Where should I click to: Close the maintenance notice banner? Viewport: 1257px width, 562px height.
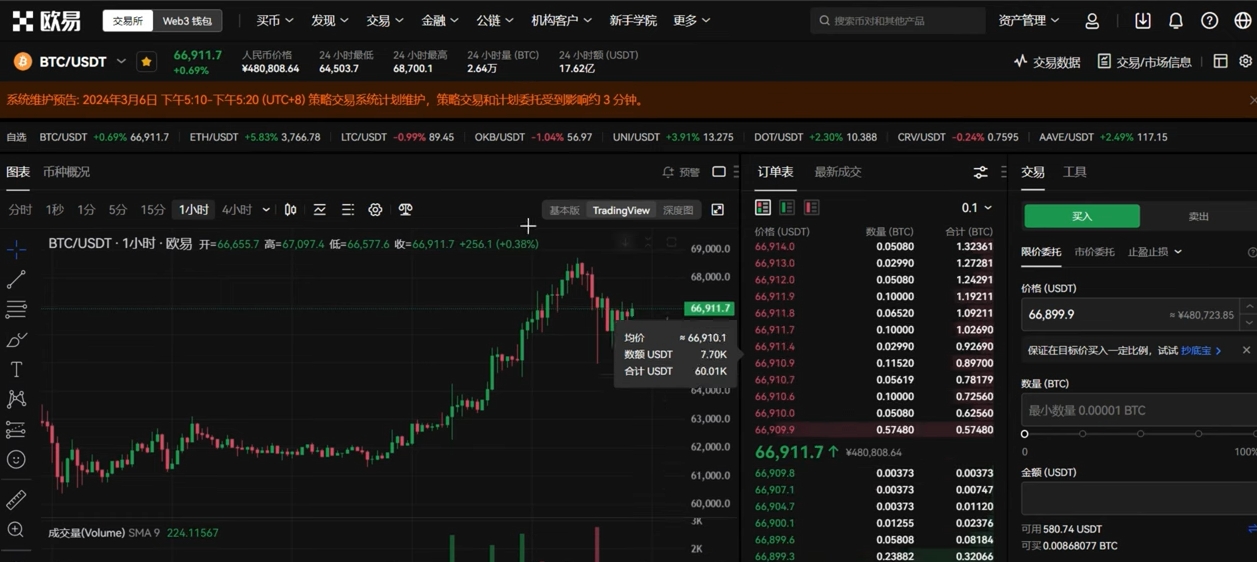coord(1252,100)
